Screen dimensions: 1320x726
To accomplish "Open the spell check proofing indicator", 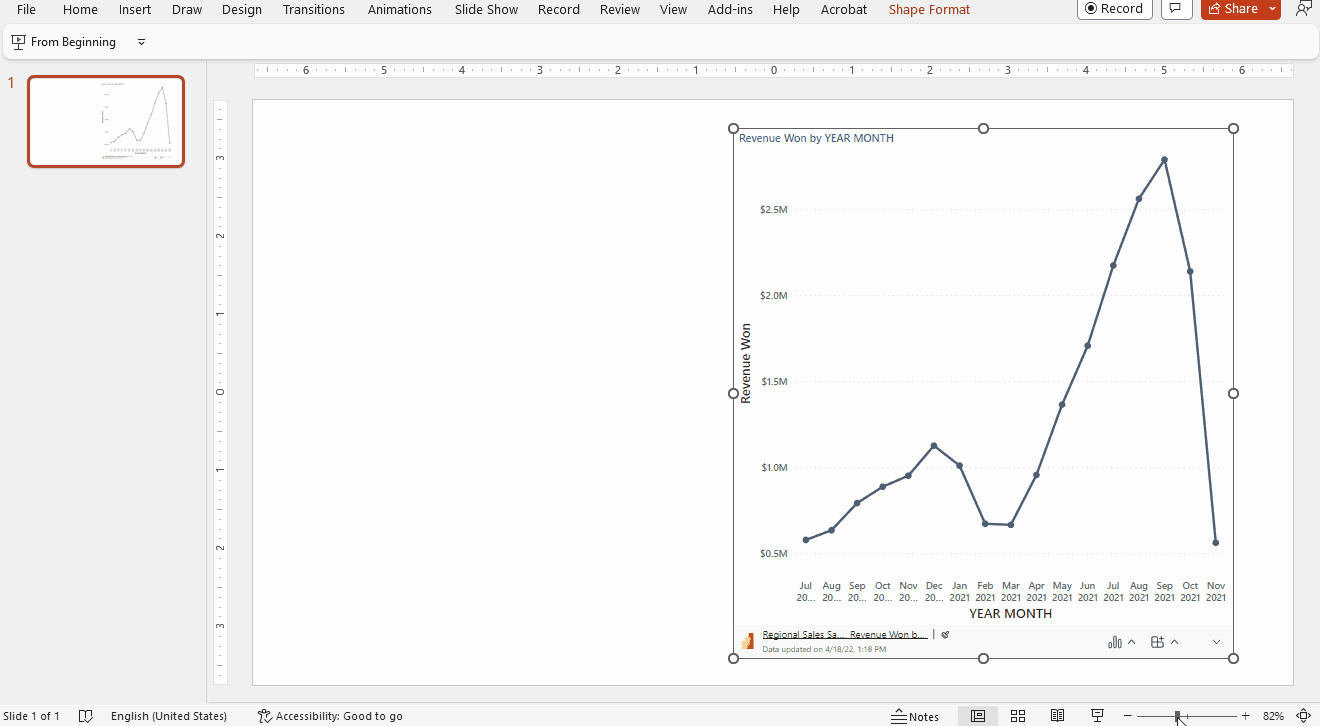I will 86,716.
